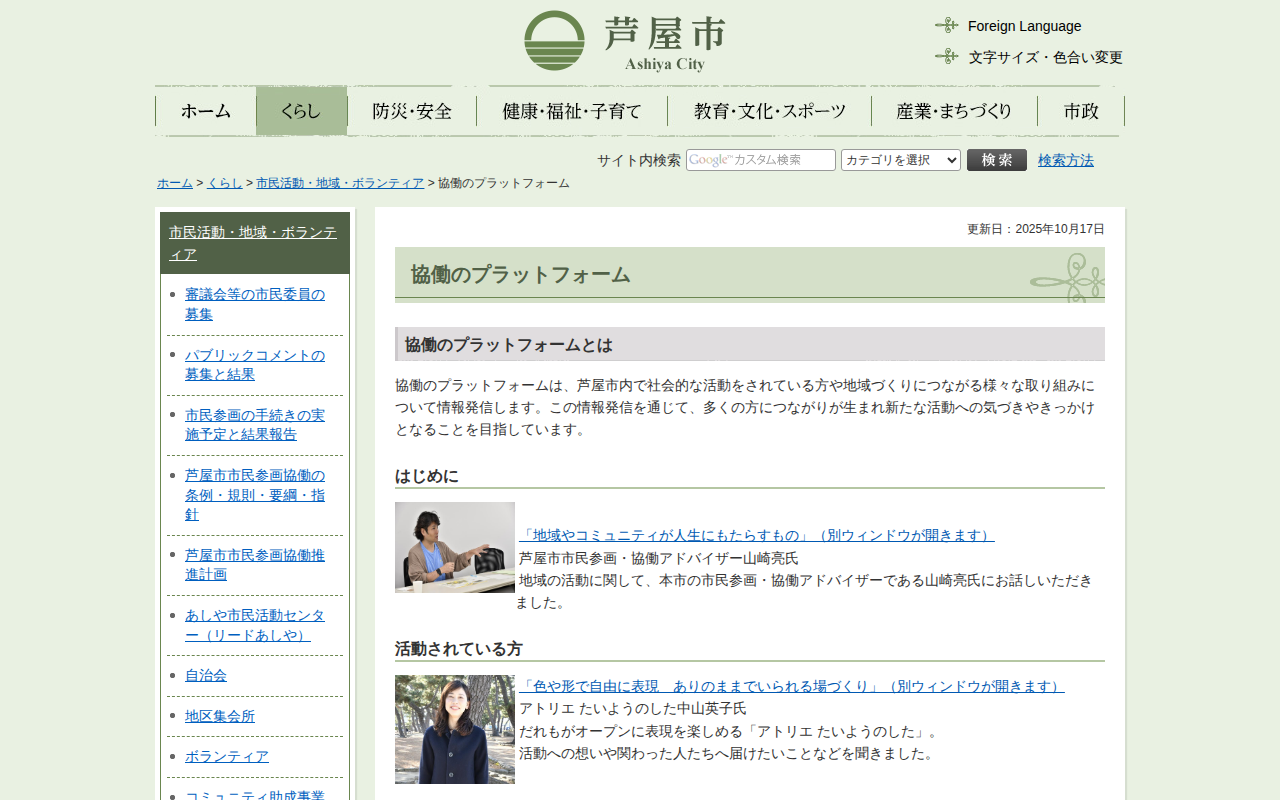Screen dimensions: 1280x800
Task: Click the photo of 中山英子
Action: pos(455,729)
